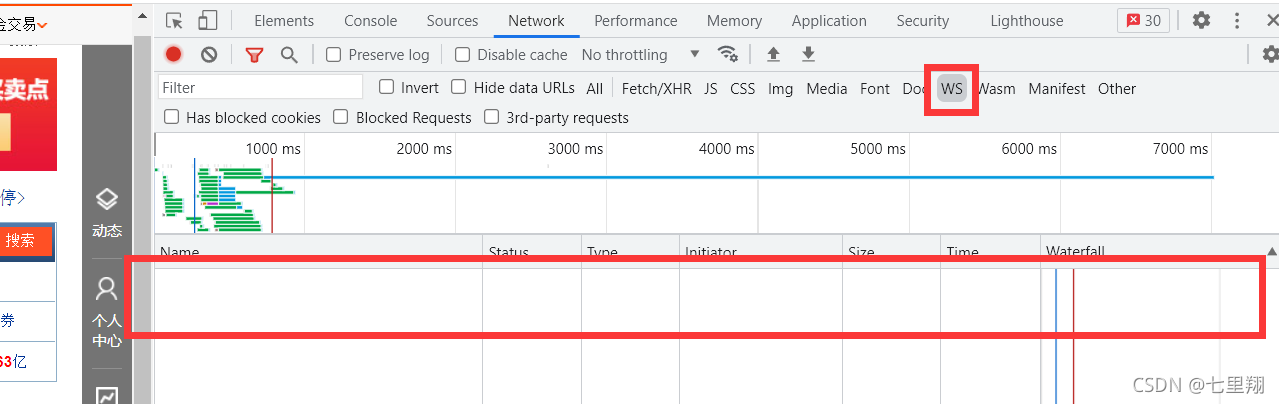Image resolution: width=1279 pixels, height=404 pixels.
Task: Filter requests by JS type
Action: point(710,89)
